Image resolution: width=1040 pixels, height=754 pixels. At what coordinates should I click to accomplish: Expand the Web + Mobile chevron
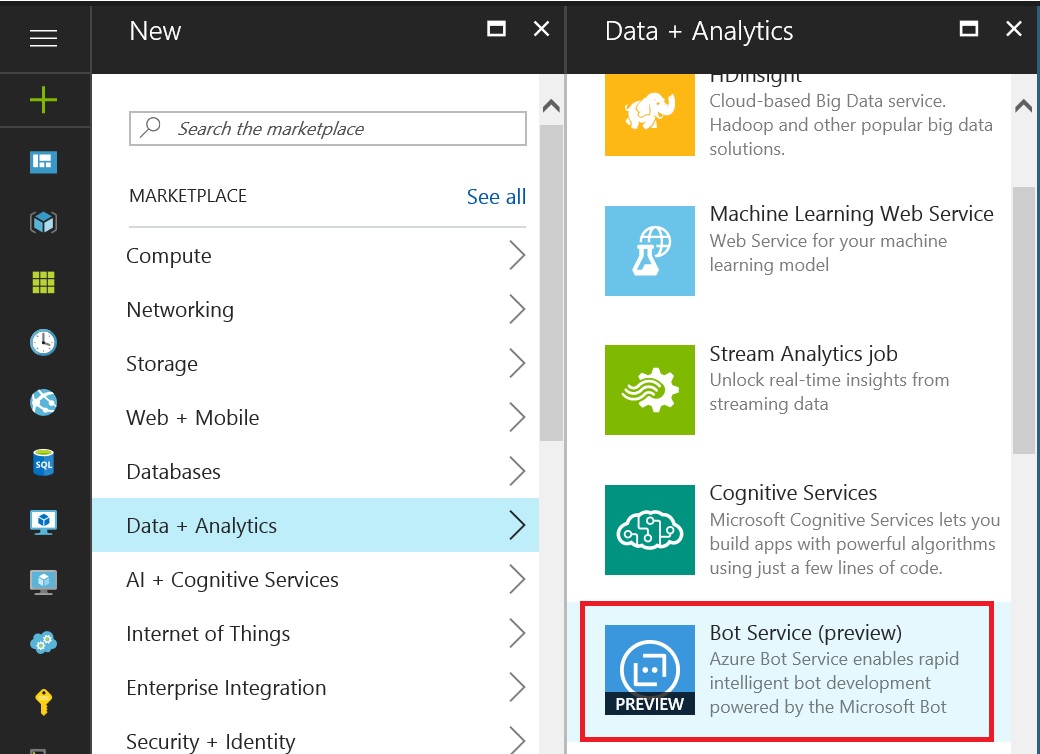pyautogui.click(x=517, y=417)
